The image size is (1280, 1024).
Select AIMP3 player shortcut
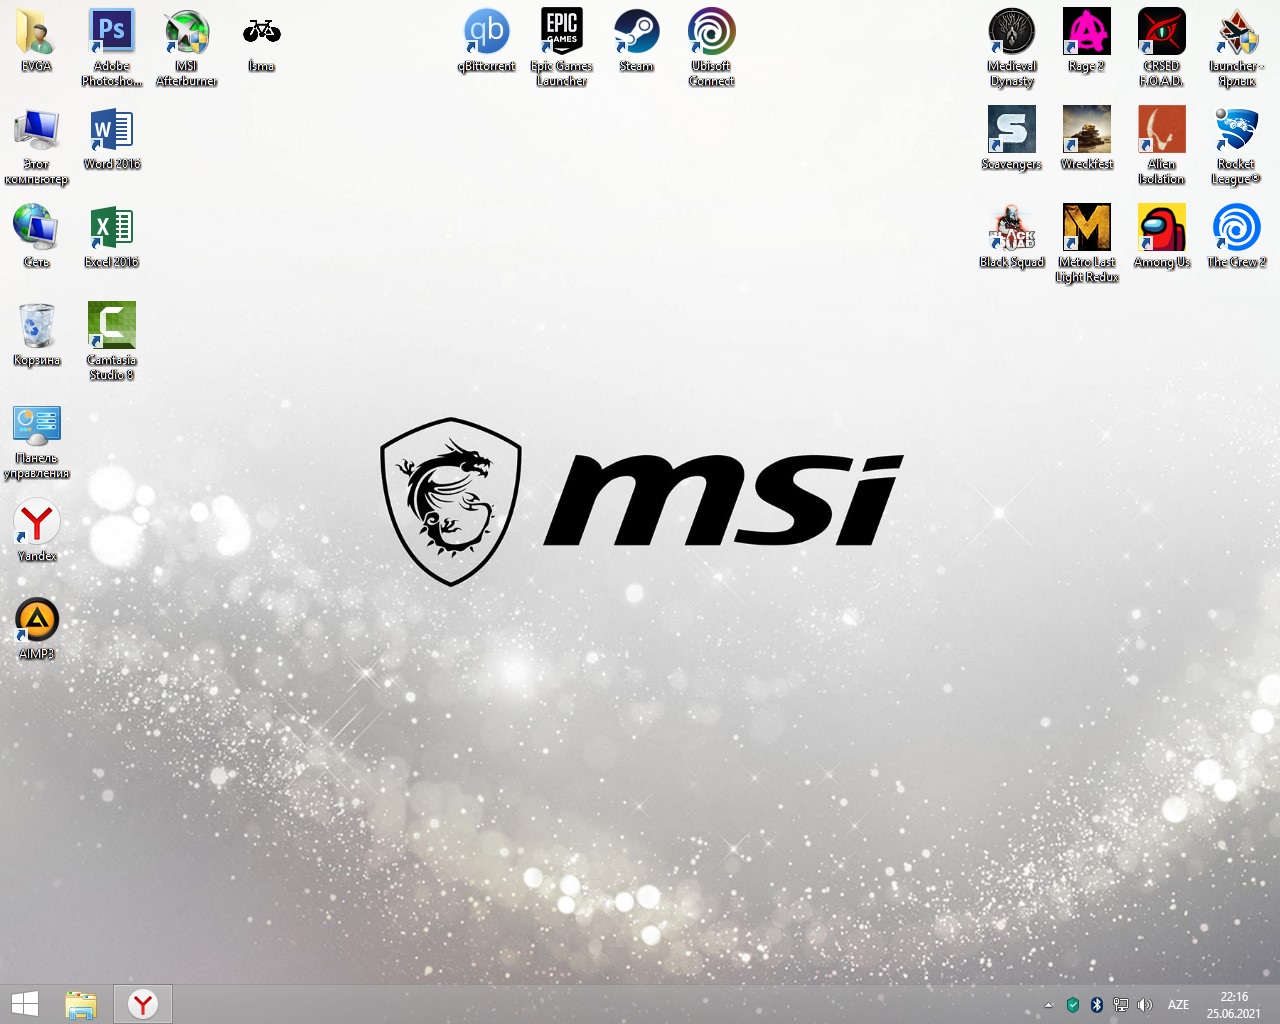(x=36, y=630)
